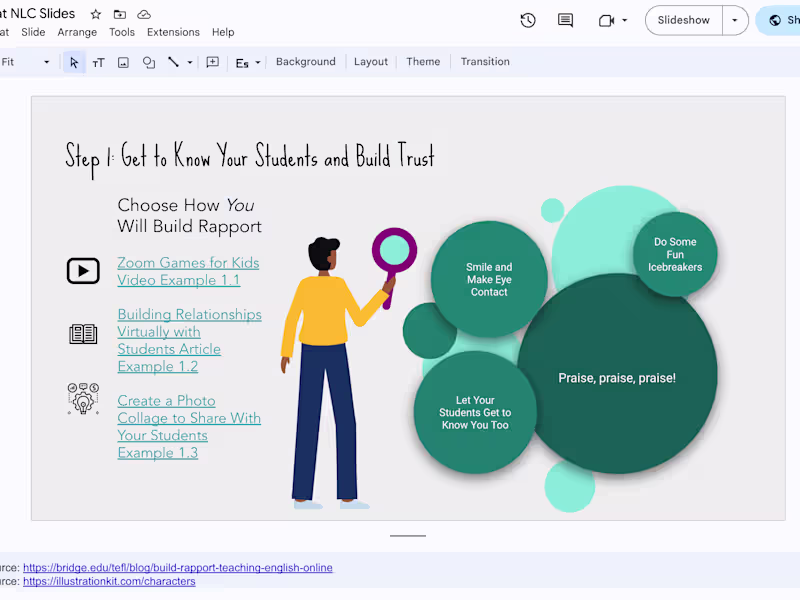Viewport: 800px width, 600px height.
Task: Open the illustrationkit.com source link in notes
Action: [109, 581]
